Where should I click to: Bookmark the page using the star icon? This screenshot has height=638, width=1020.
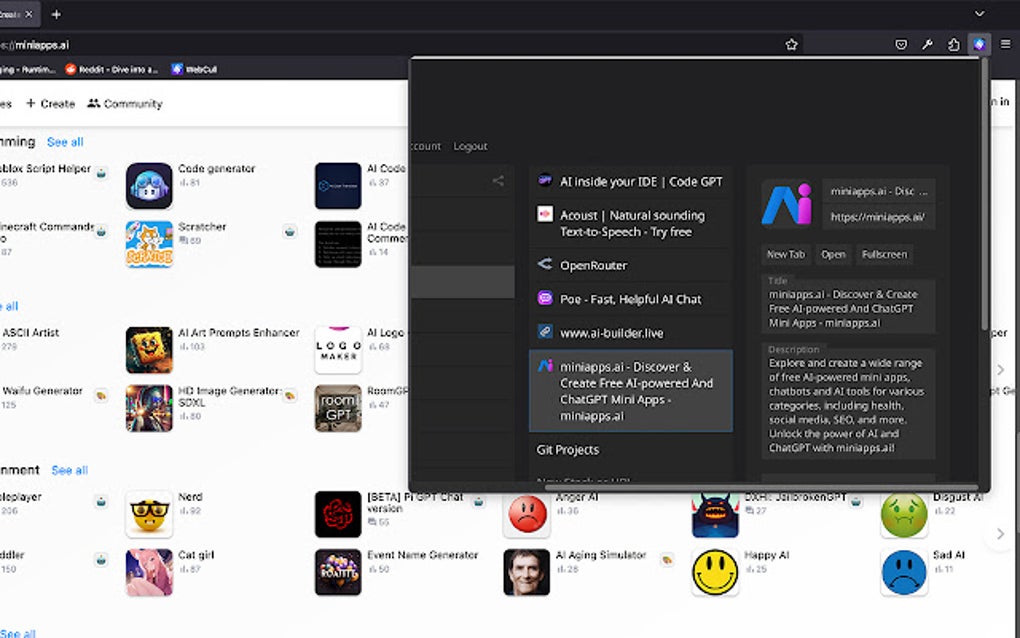[790, 44]
